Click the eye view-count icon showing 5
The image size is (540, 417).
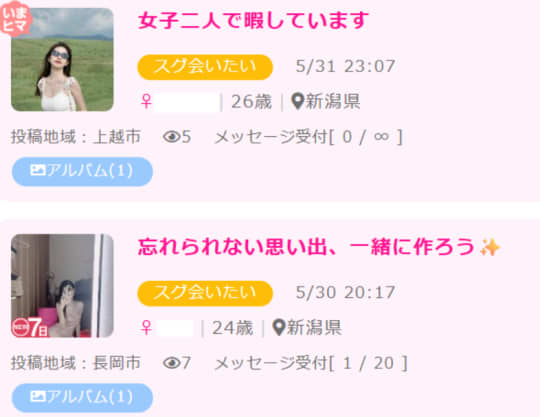tap(172, 137)
